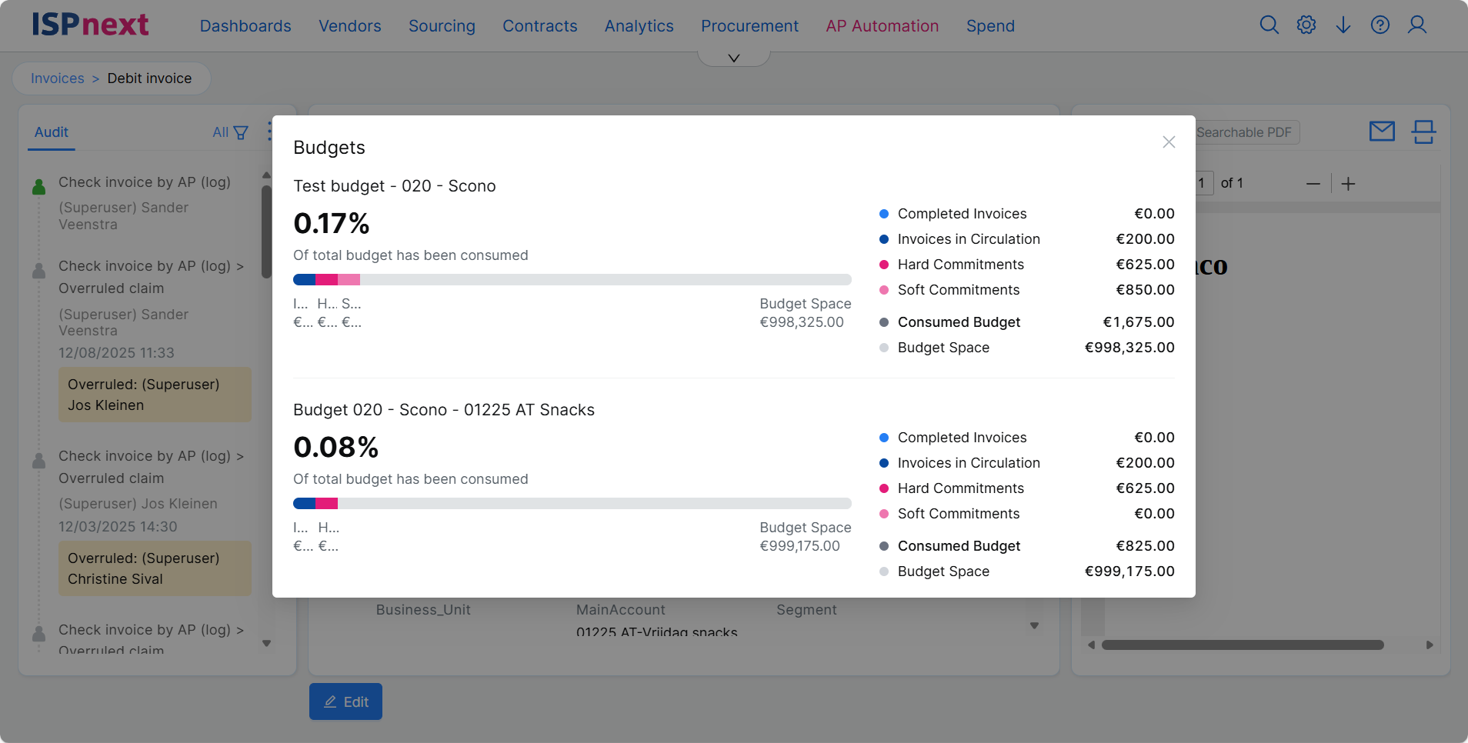1468x743 pixels.
Task: Click the €1,675.00 Consumed Budget value
Action: click(x=1139, y=322)
